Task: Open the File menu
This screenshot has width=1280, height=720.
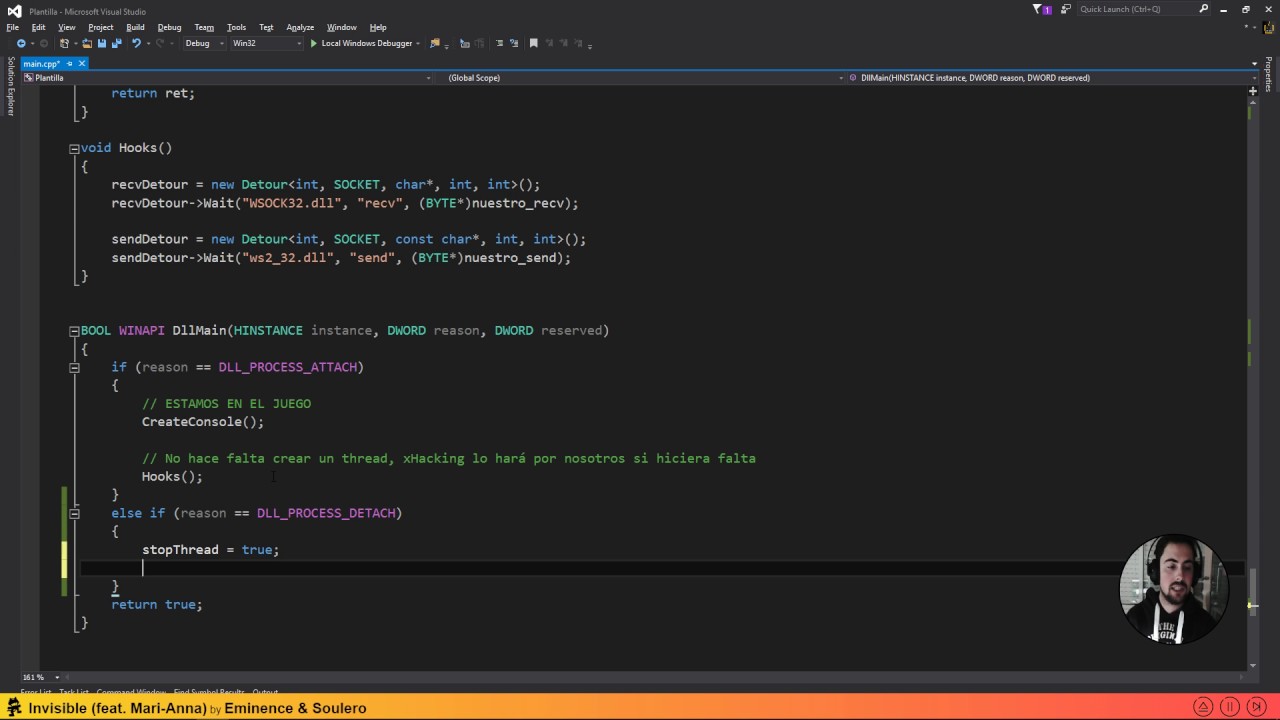Action: (x=13, y=27)
